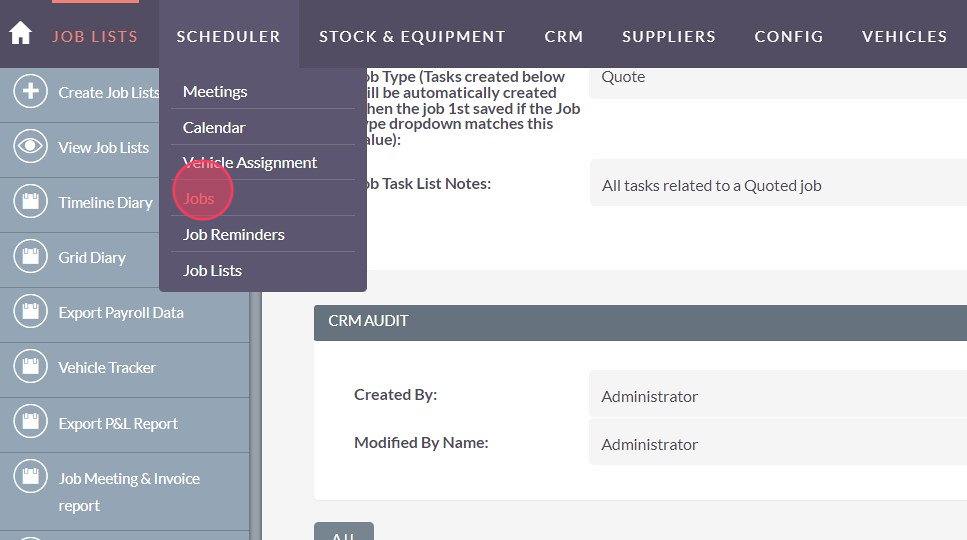
Task: Go to the Vehicles top menu
Action: (904, 36)
